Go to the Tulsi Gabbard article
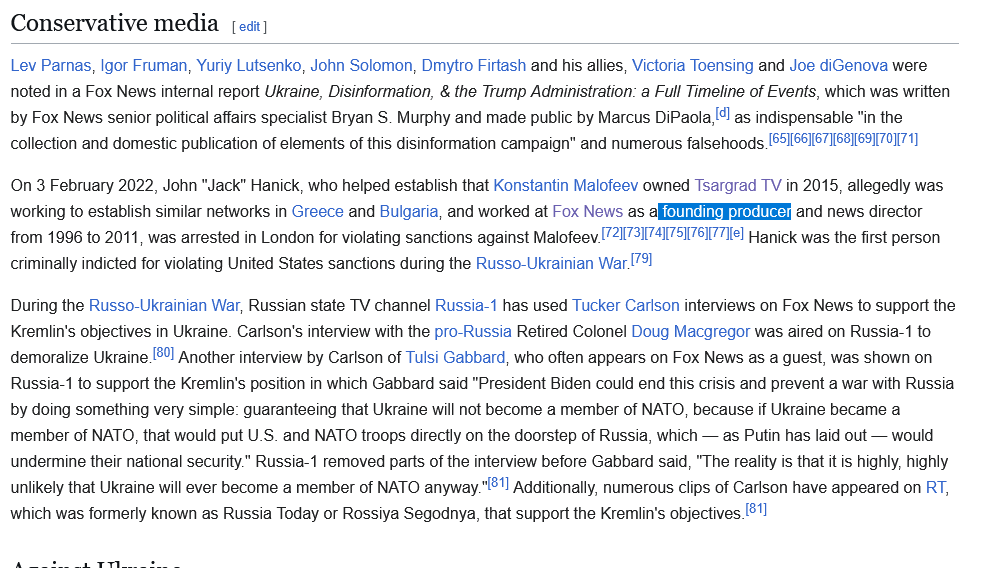The image size is (982, 568). click(x=455, y=358)
